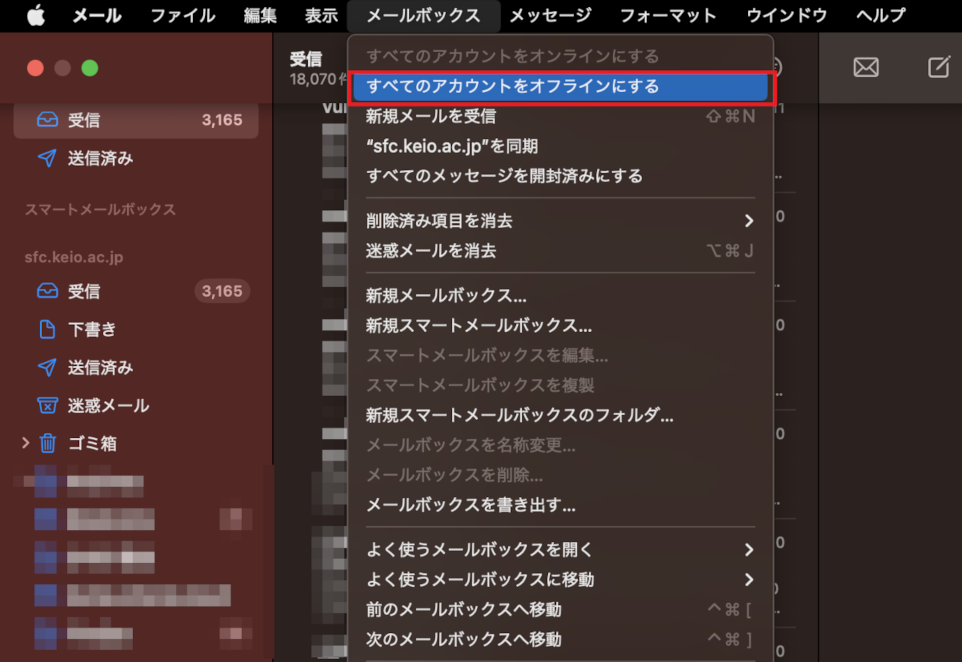Expand the ゴミ箱 folder disclosure arrow
962x662 pixels.
pos(25,442)
